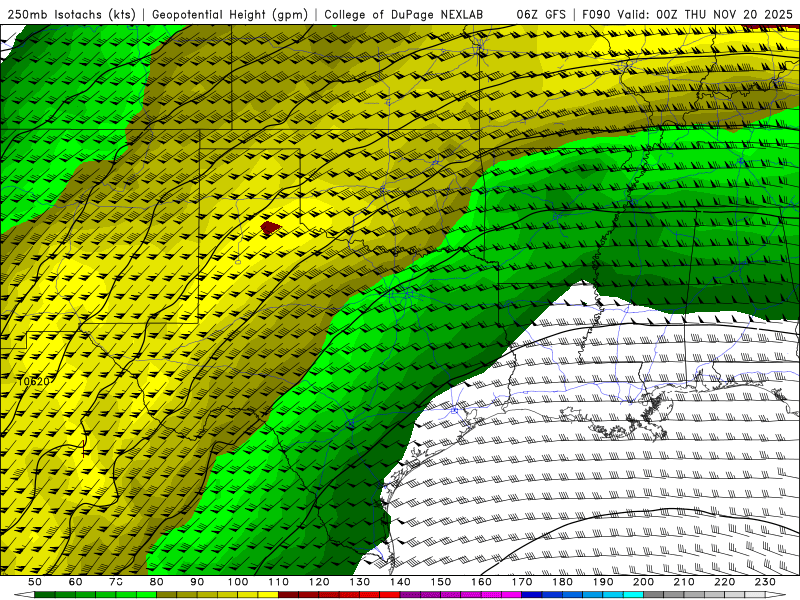Click the "250mb Isotachs (kts)" title text
This screenshot has width=800, height=600.
point(71,14)
